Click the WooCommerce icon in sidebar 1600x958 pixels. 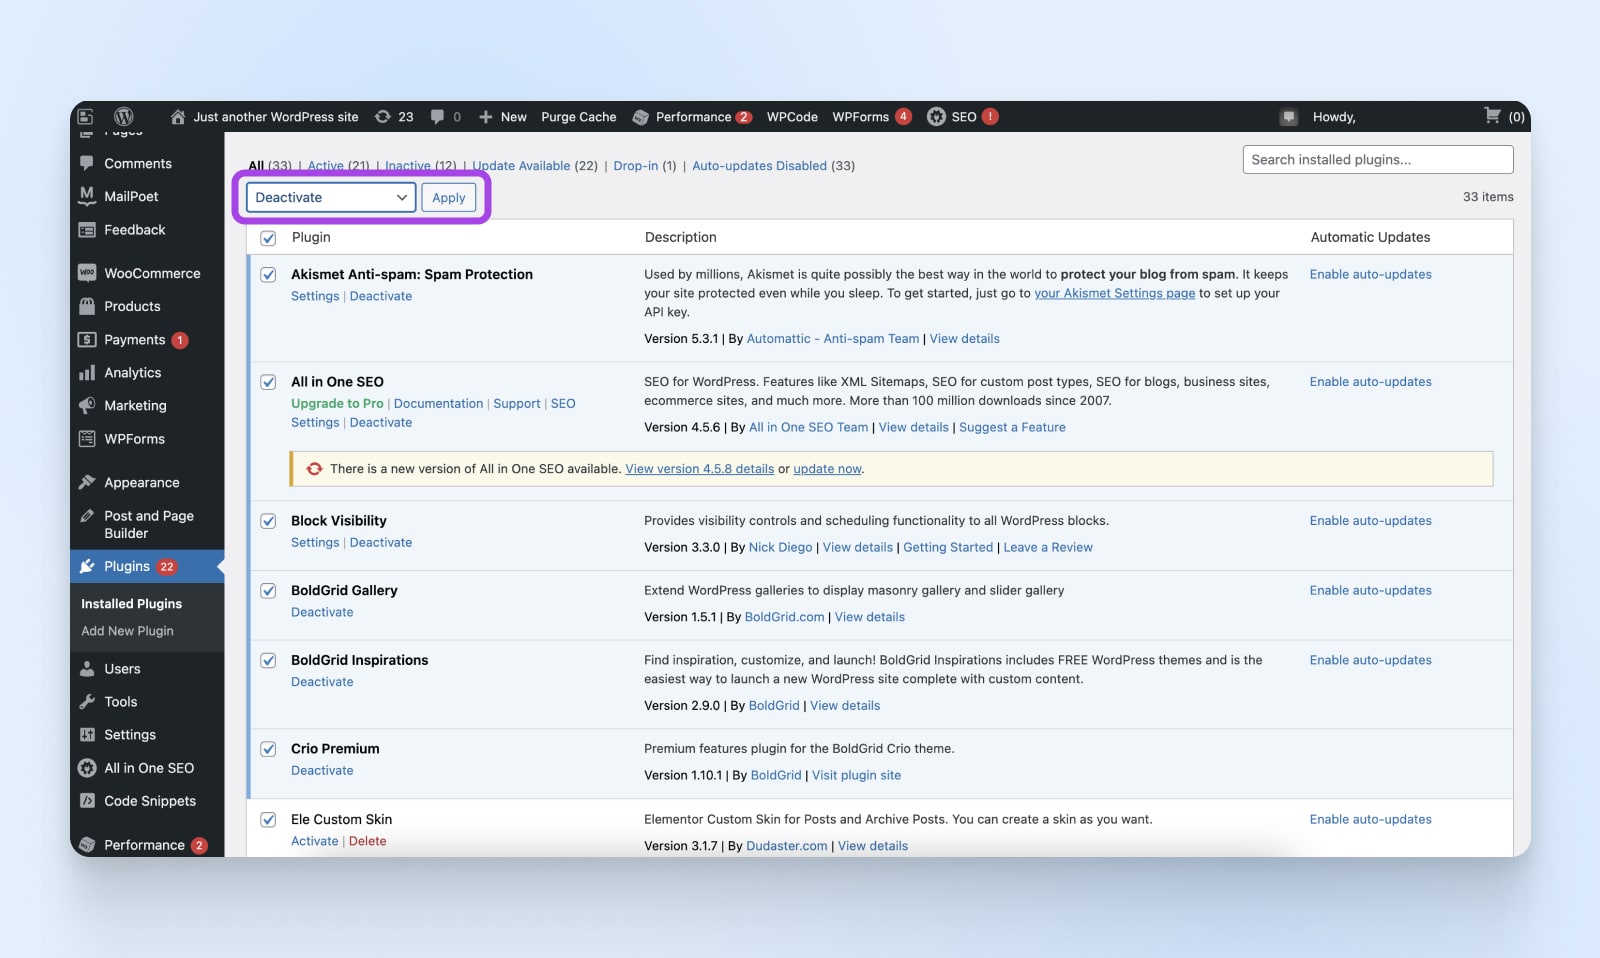click(87, 273)
